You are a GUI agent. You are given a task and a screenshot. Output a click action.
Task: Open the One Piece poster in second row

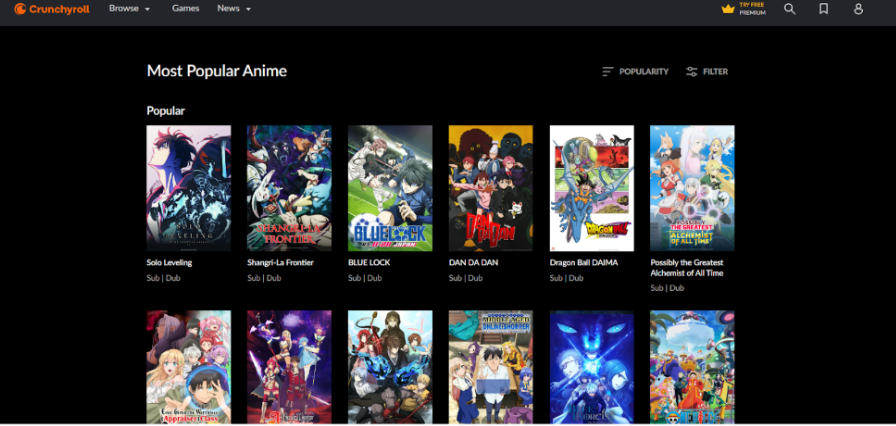click(x=692, y=367)
